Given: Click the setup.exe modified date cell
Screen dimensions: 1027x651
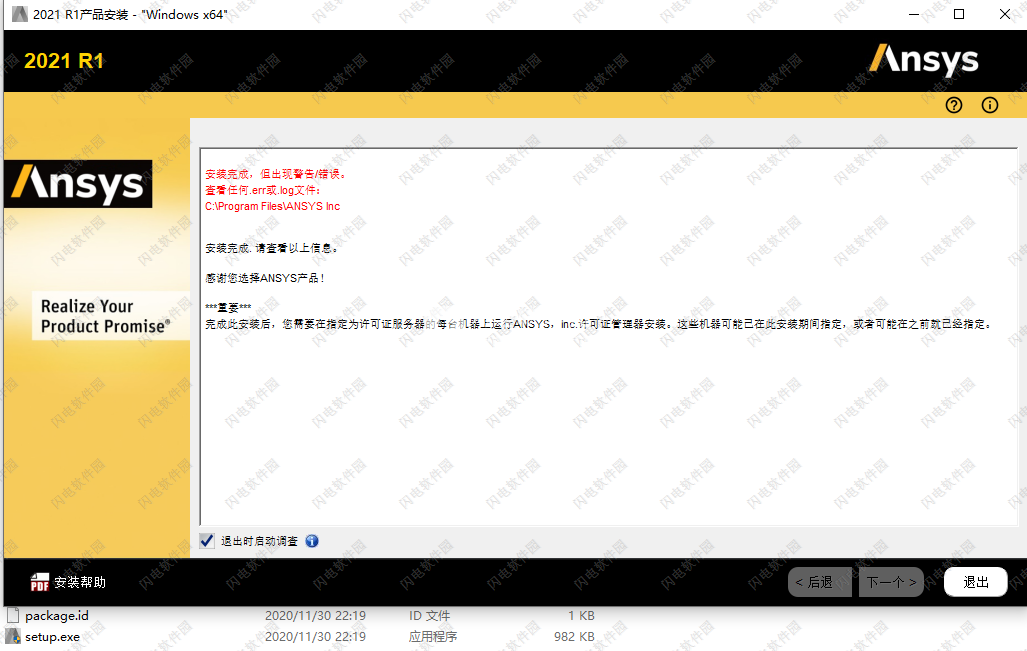Looking at the screenshot, I should tap(315, 637).
